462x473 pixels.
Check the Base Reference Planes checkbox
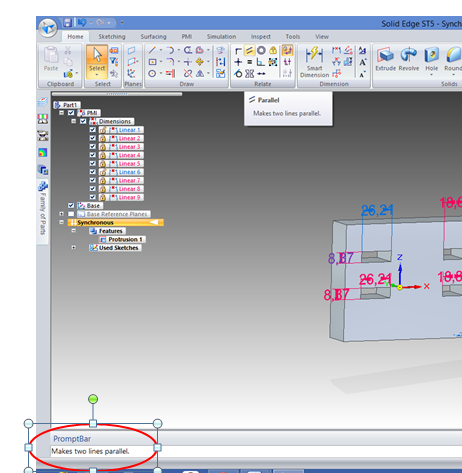point(71,214)
